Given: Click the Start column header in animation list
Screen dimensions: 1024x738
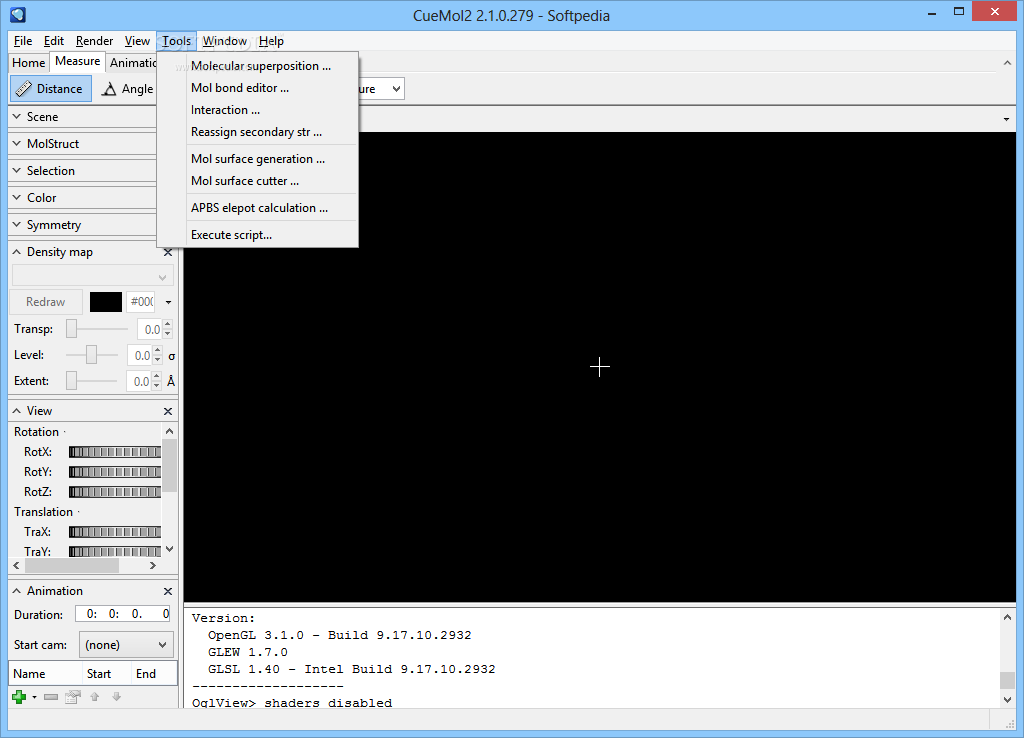Looking at the screenshot, I should point(106,674).
